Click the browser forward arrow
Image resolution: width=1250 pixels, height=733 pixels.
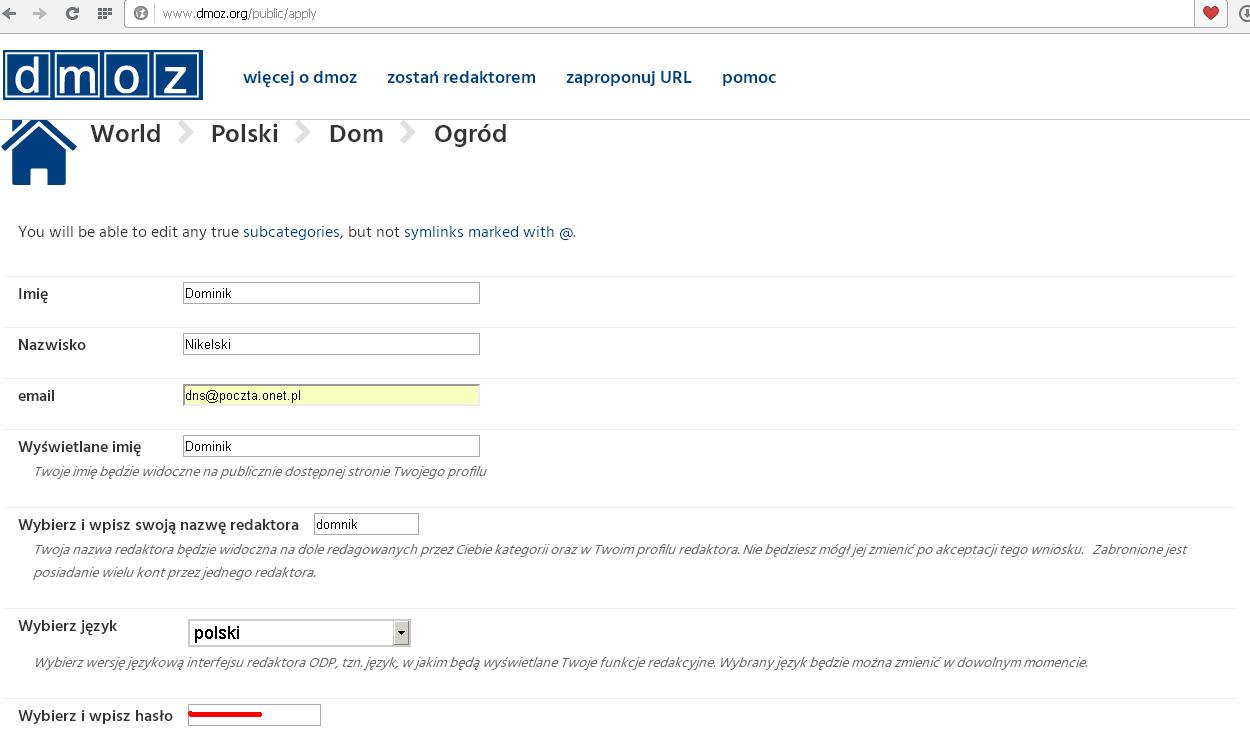40,14
